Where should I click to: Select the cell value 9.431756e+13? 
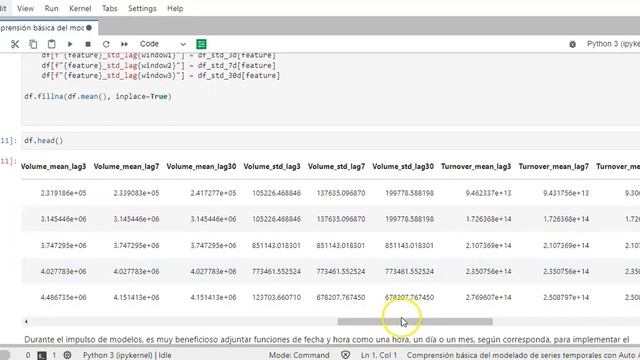coord(566,193)
